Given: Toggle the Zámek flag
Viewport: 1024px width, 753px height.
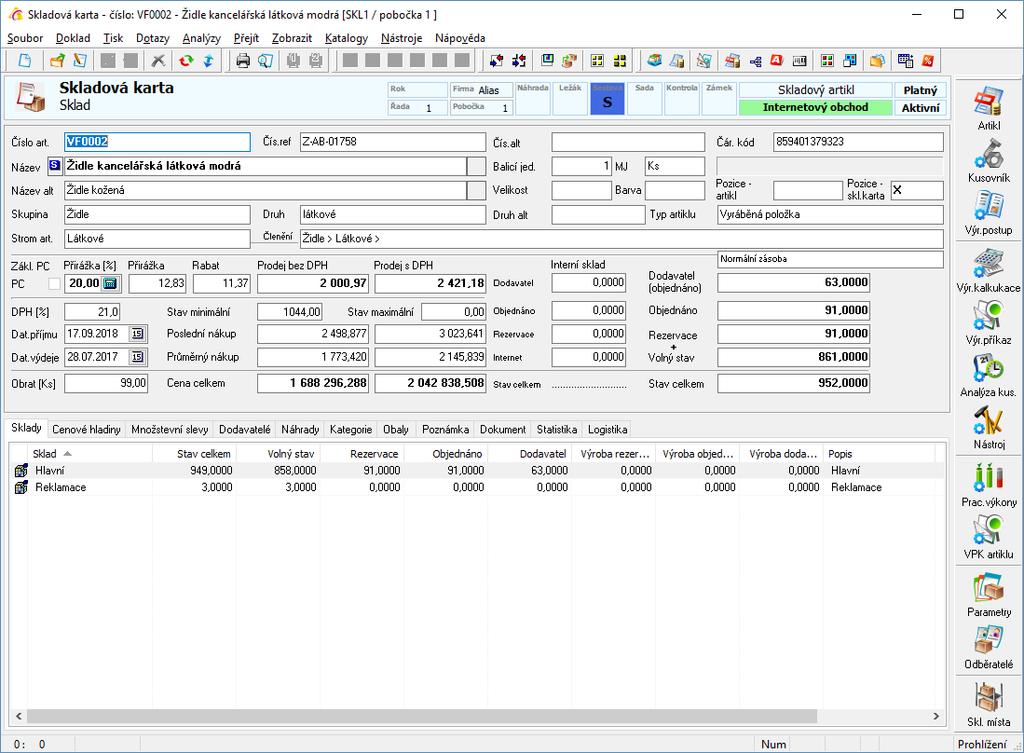Looking at the screenshot, I should coord(719,99).
